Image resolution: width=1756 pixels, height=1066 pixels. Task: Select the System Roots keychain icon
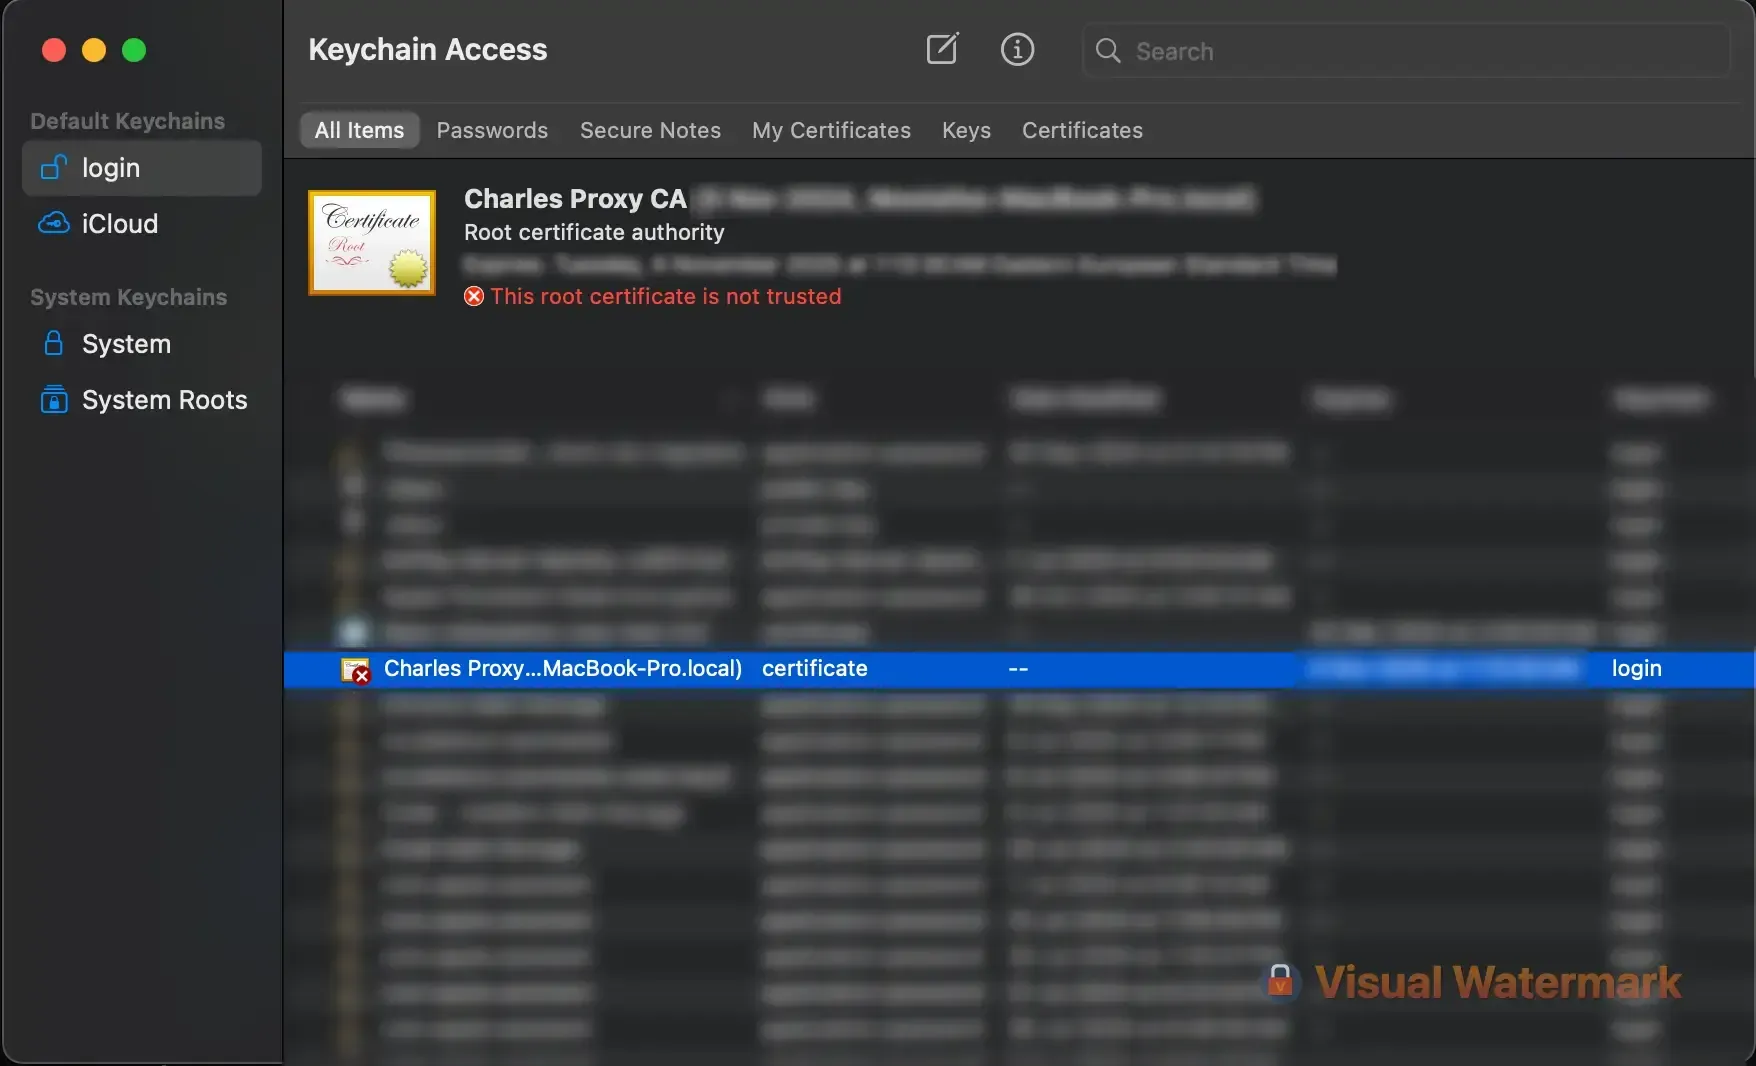52,399
